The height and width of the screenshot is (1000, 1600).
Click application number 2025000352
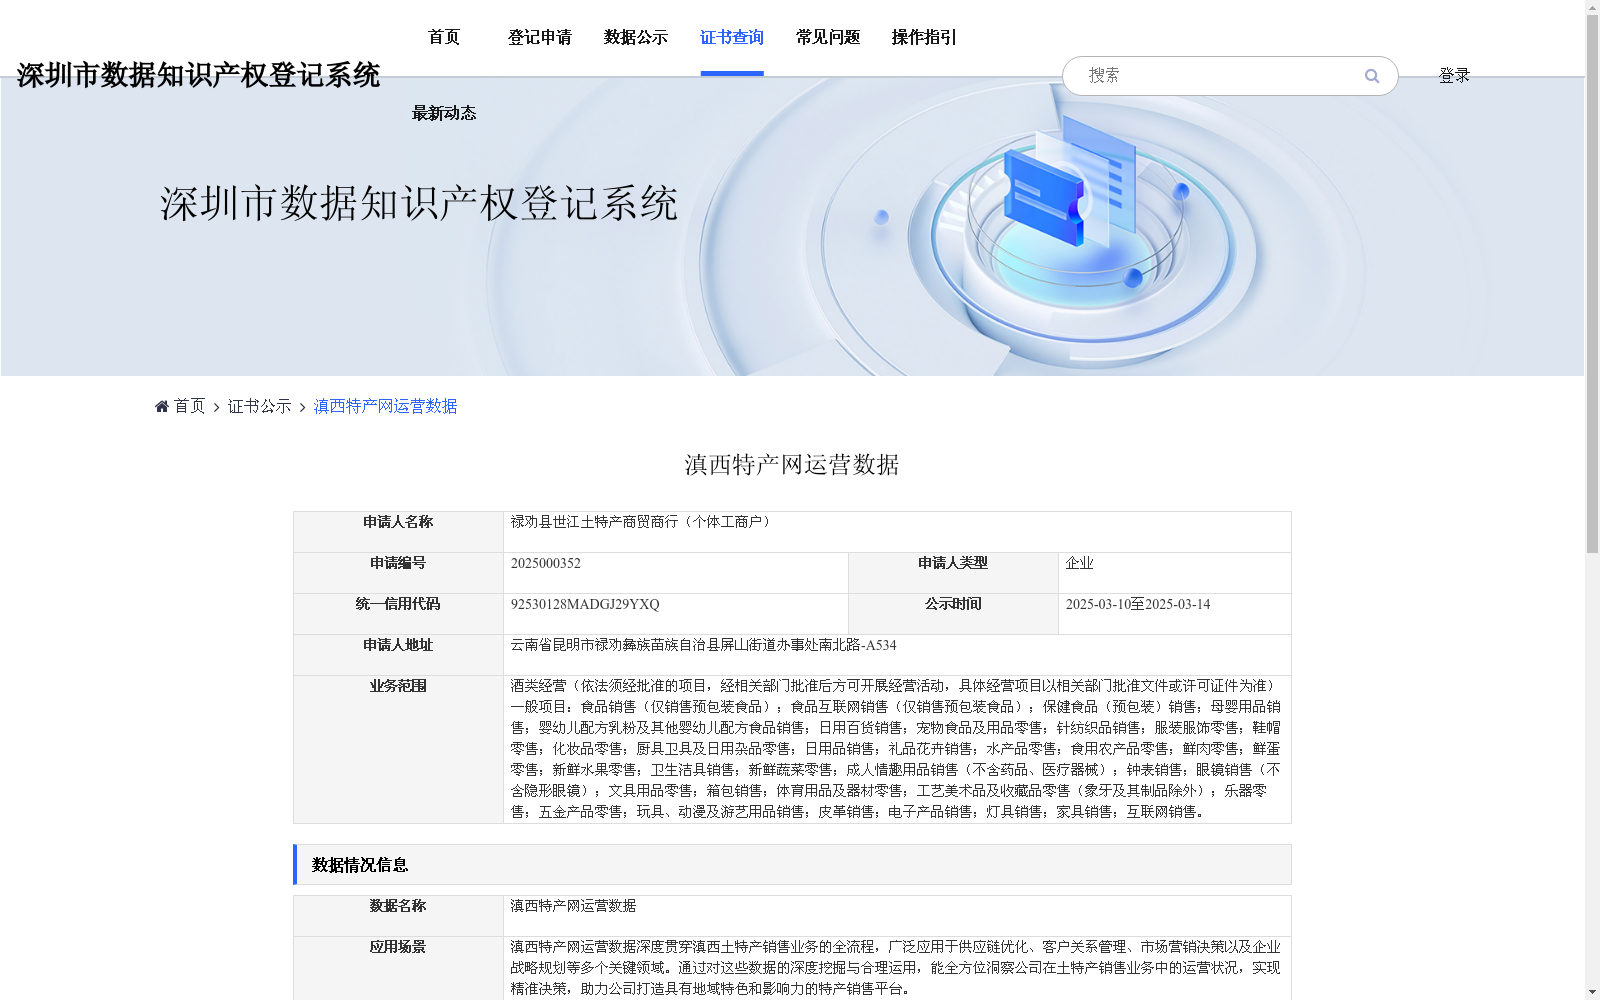coord(546,563)
